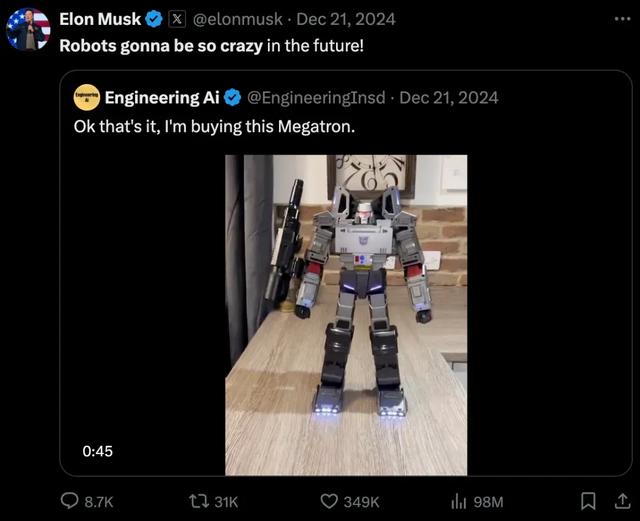
Task: Click the share icon
Action: click(619, 501)
